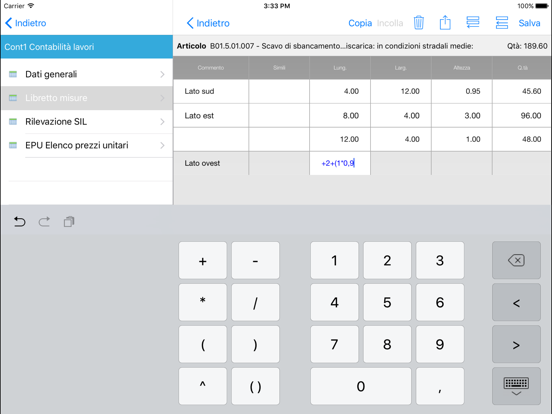Image resolution: width=552 pixels, height=414 pixels.
Task: Tap the multiply asterisk key
Action: [202, 302]
